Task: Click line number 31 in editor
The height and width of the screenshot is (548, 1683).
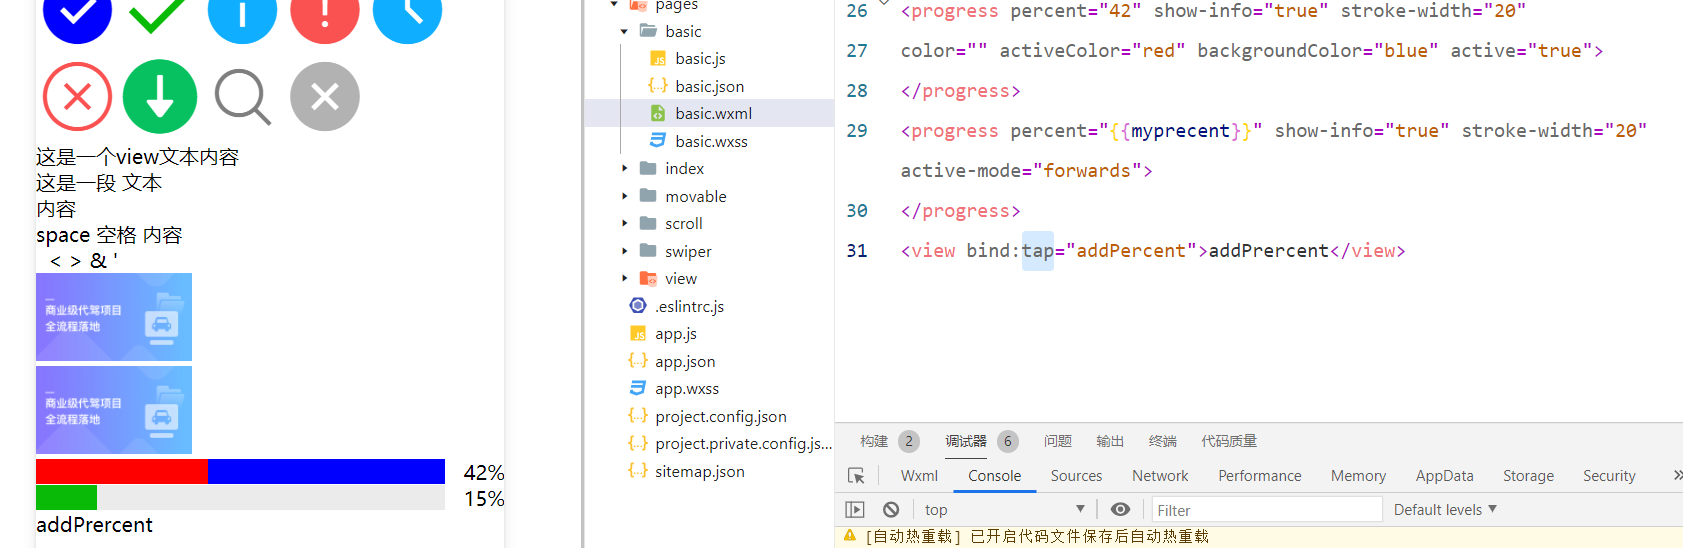Action: click(x=857, y=251)
